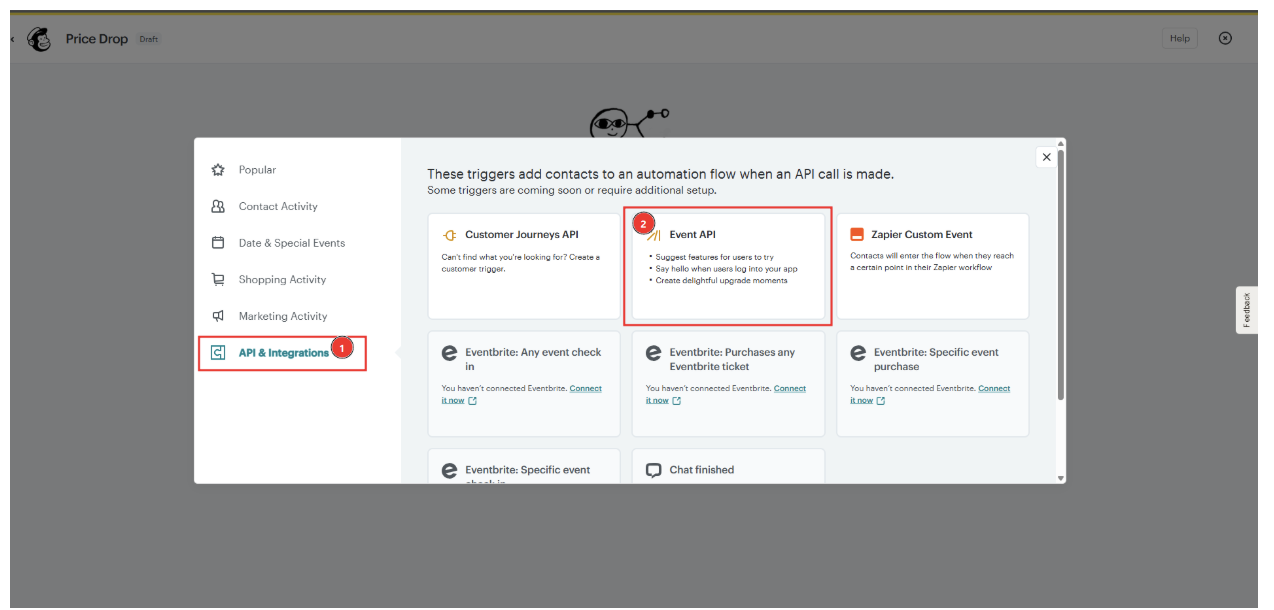1274x610 pixels.
Task: Click the dialog scrollbar down arrow
Action: pos(1061,478)
